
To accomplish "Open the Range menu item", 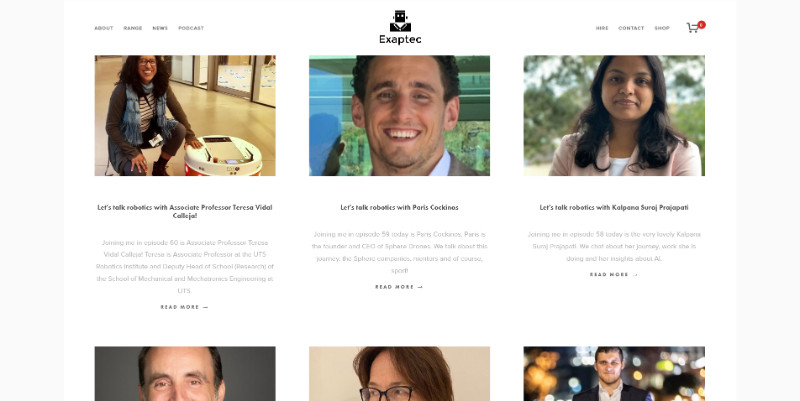I will (133, 28).
